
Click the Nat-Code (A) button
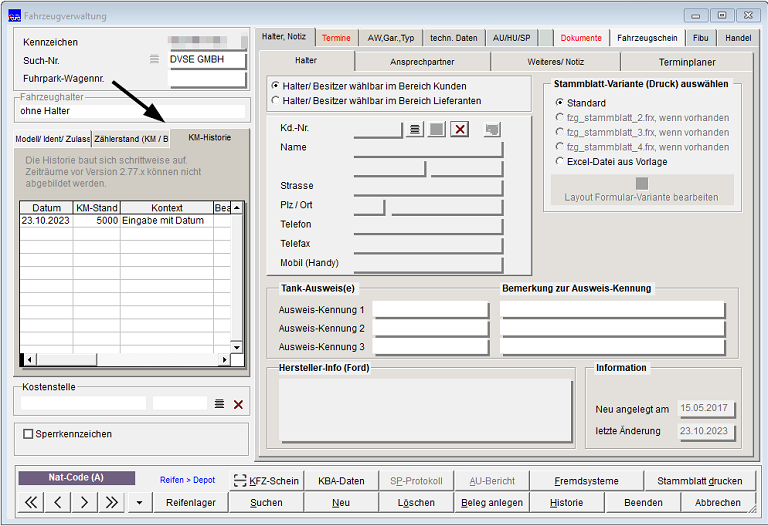pos(76,478)
